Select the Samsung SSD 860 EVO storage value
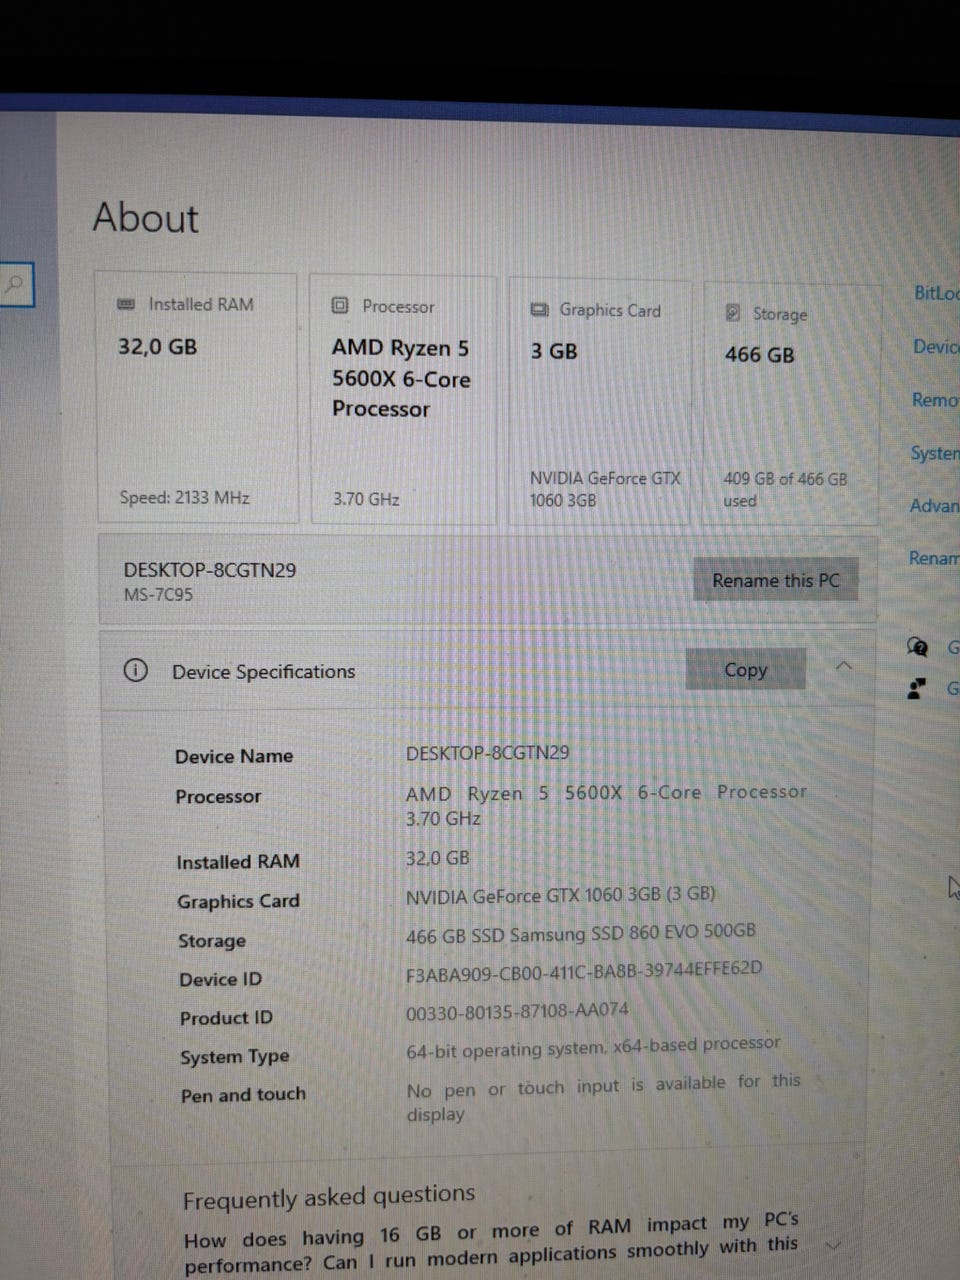The width and height of the screenshot is (960, 1280). point(580,933)
